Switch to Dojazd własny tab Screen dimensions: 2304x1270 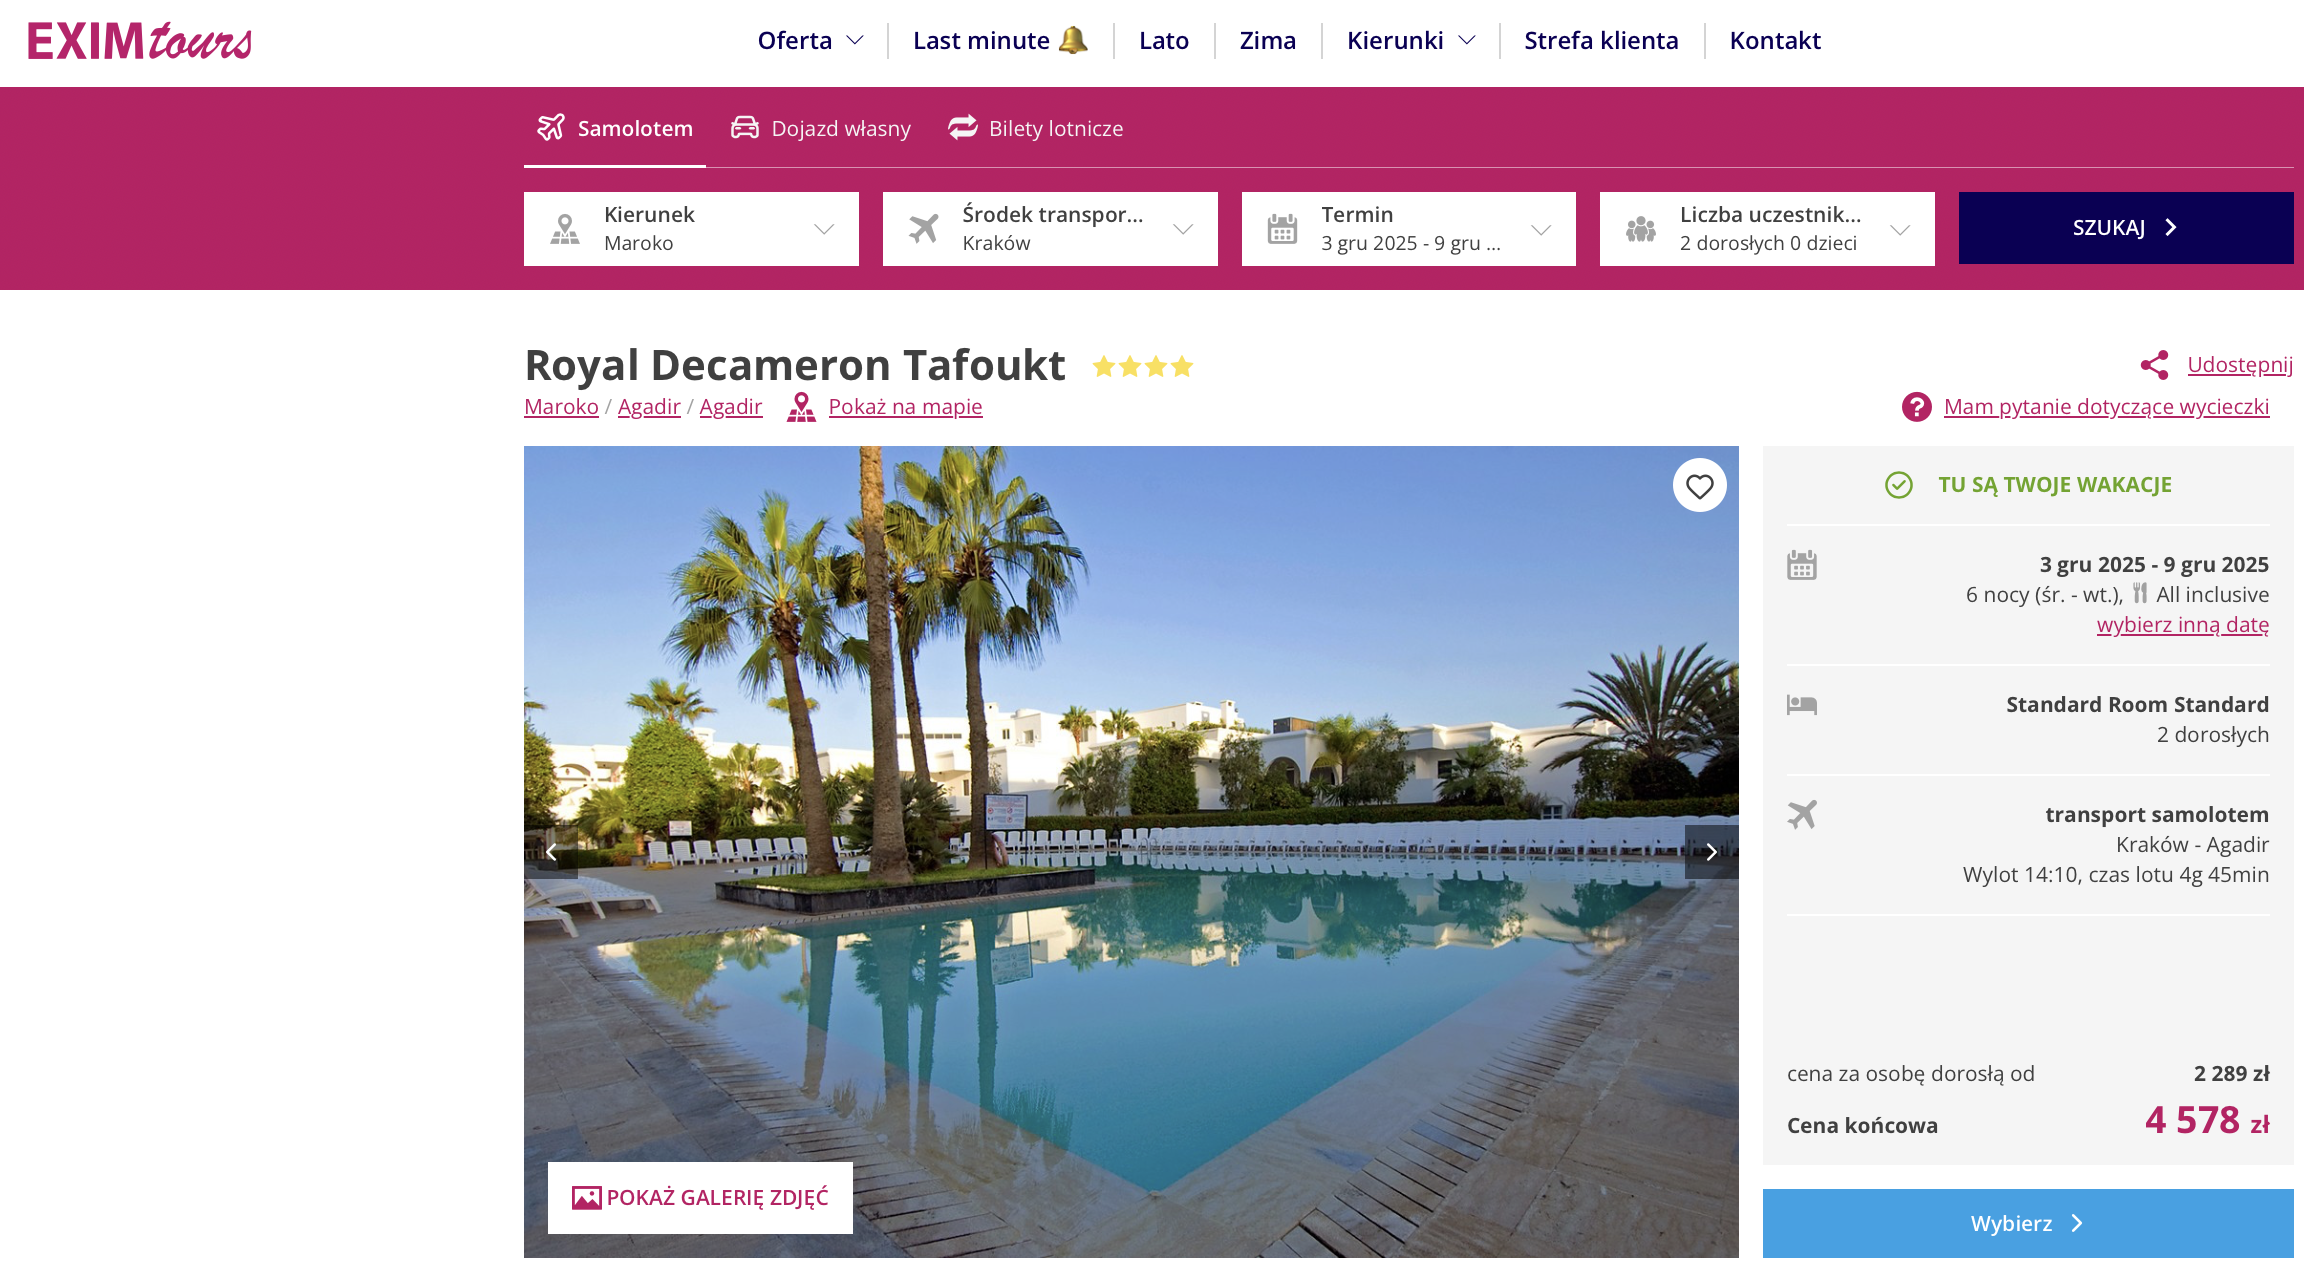click(821, 128)
